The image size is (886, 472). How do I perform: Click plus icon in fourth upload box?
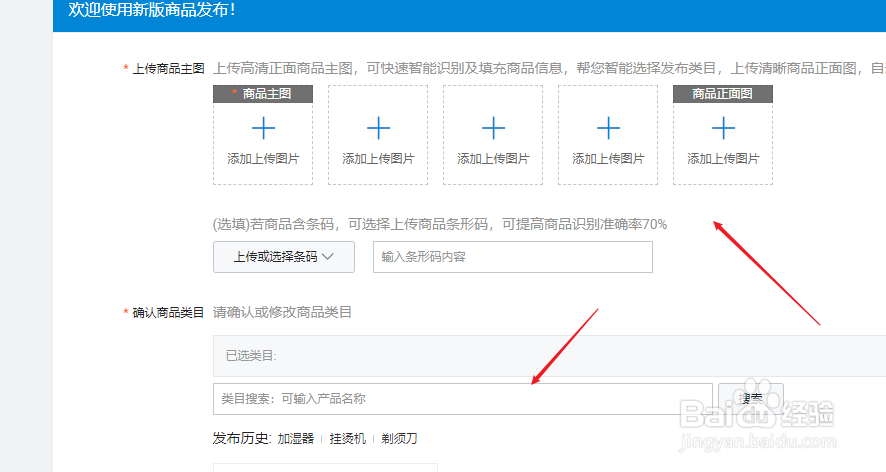point(608,128)
